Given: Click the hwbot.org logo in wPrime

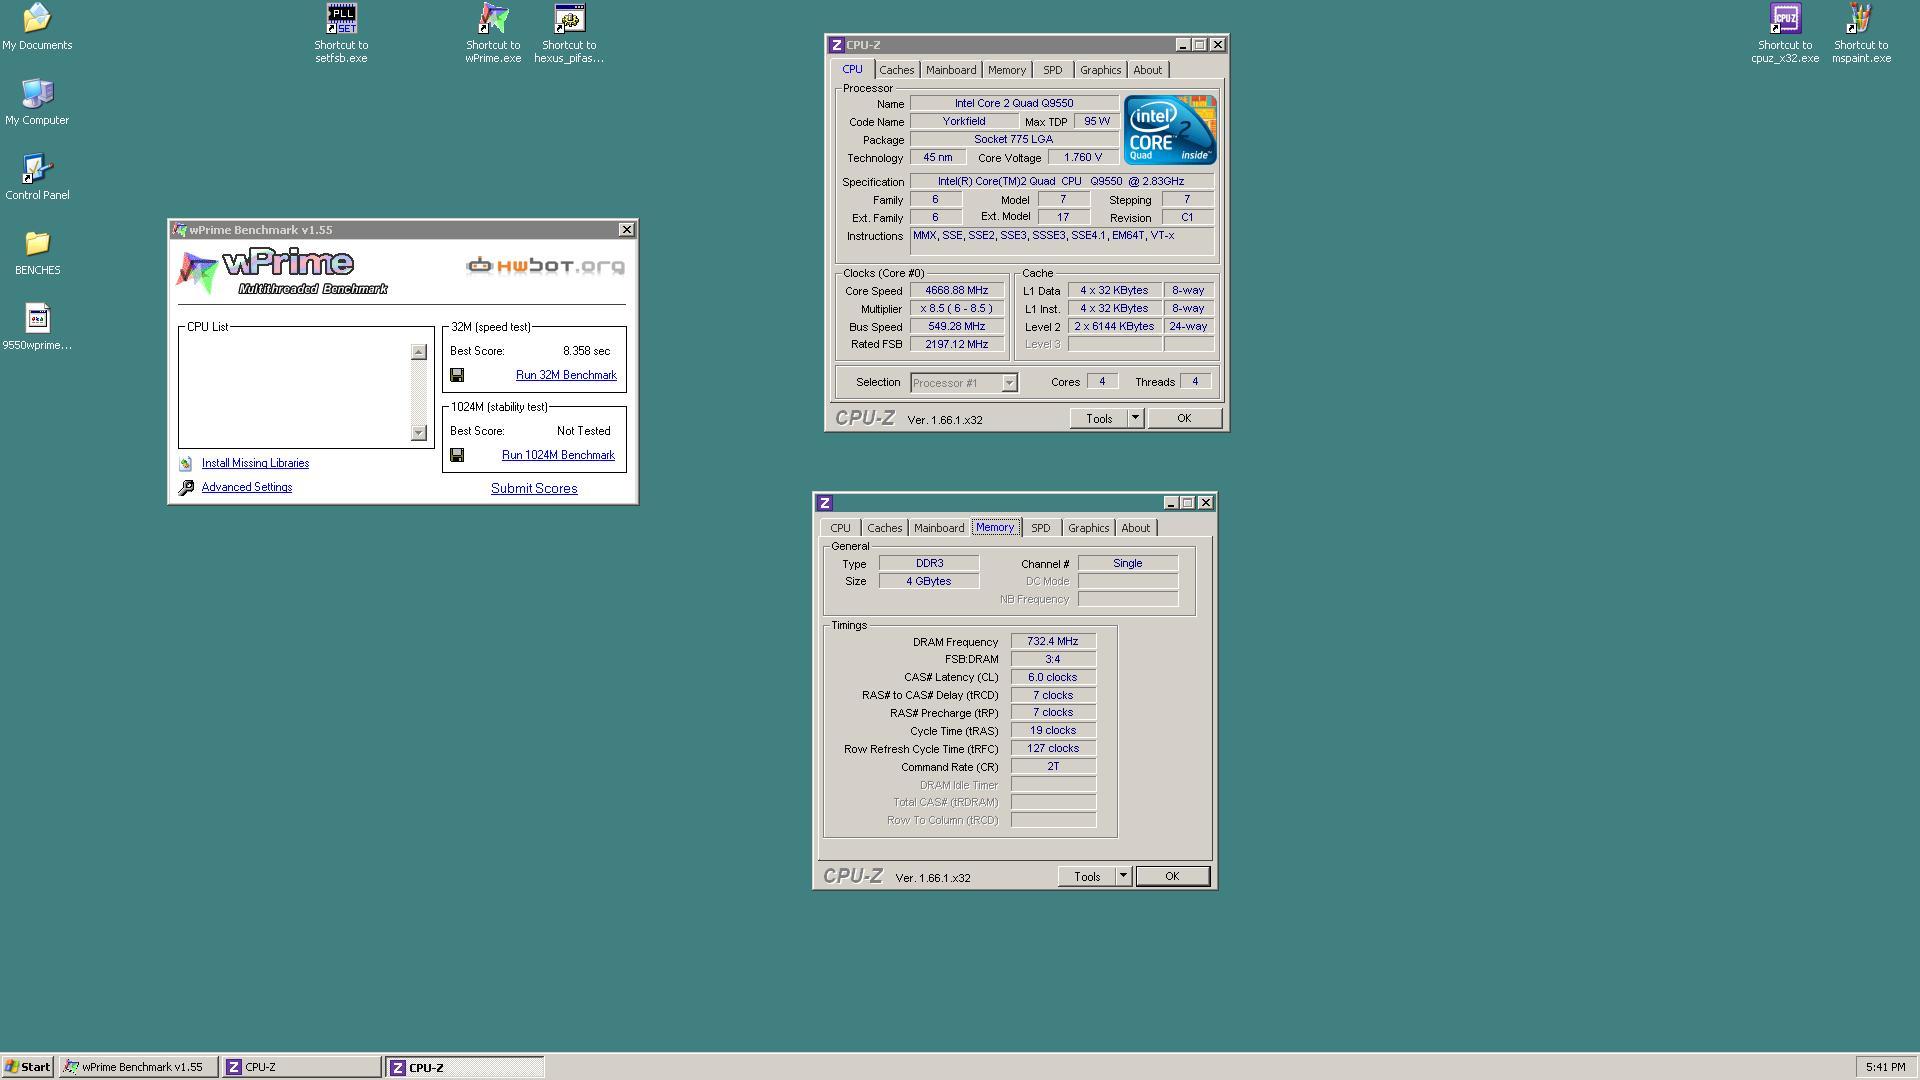Looking at the screenshot, I should (x=545, y=266).
